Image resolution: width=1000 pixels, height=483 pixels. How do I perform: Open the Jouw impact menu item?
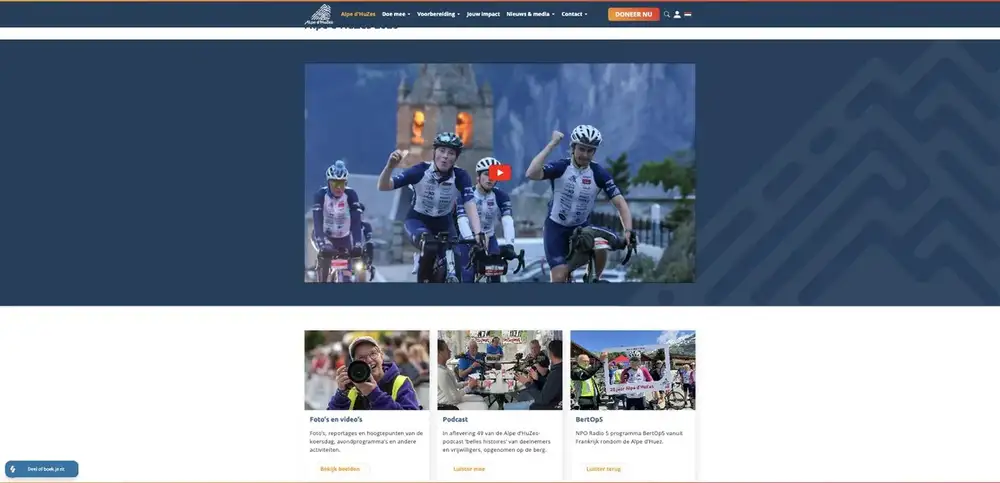[x=483, y=14]
